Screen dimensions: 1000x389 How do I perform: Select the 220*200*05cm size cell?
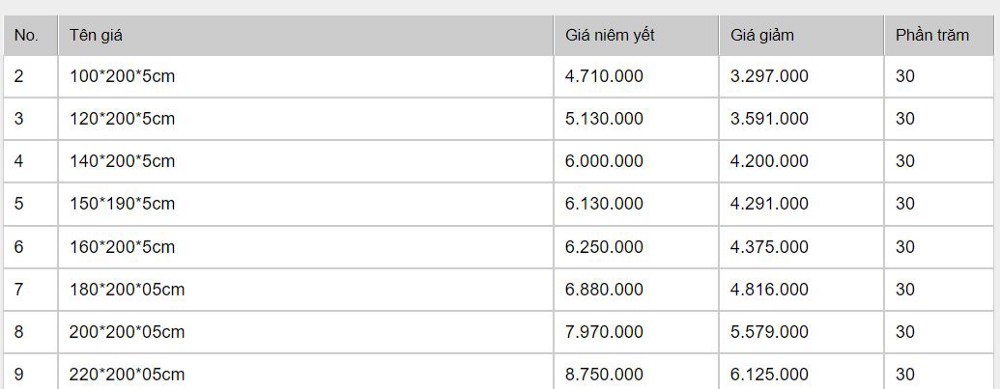click(305, 372)
